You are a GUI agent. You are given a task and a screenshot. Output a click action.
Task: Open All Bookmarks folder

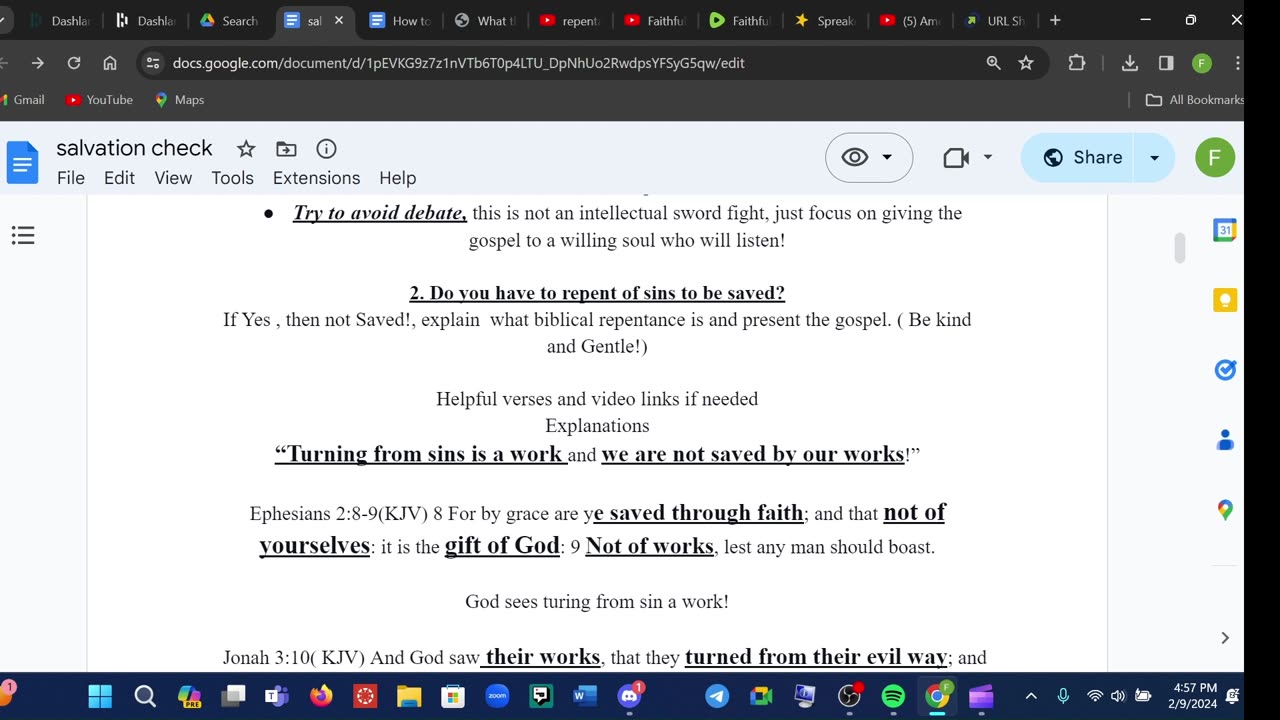(1194, 100)
